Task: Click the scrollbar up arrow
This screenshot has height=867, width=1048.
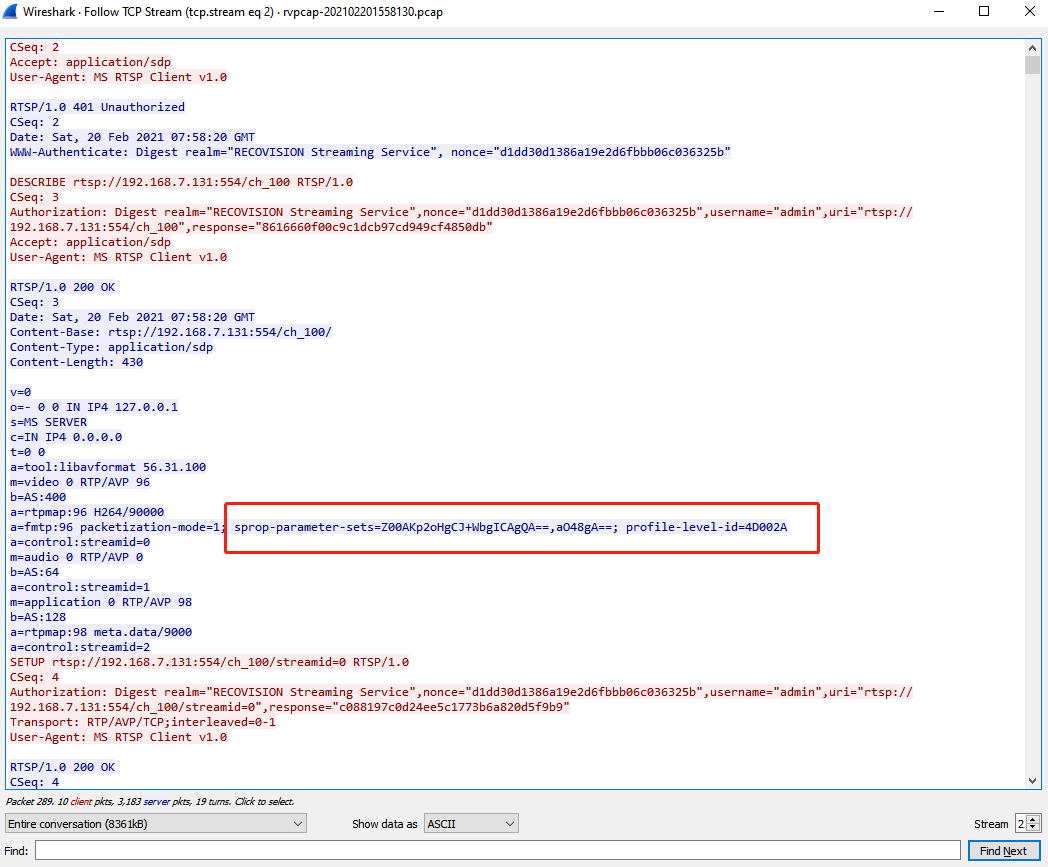Action: 1033,48
